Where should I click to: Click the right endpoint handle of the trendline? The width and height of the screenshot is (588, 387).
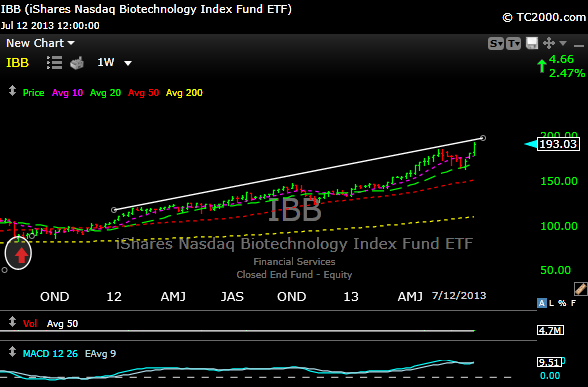point(483,138)
